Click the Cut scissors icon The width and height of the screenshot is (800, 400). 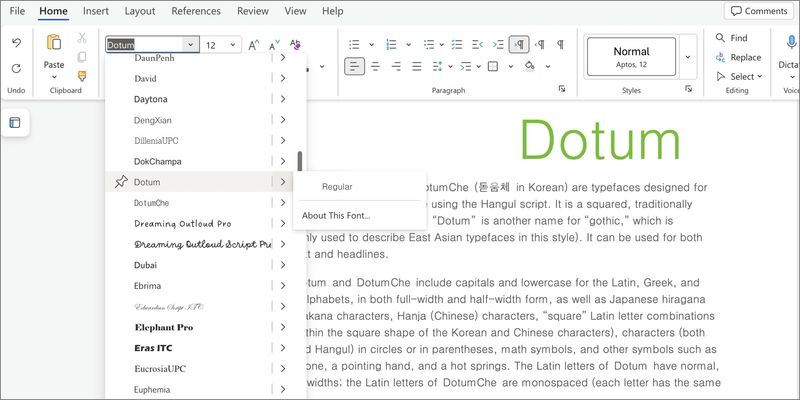82,38
